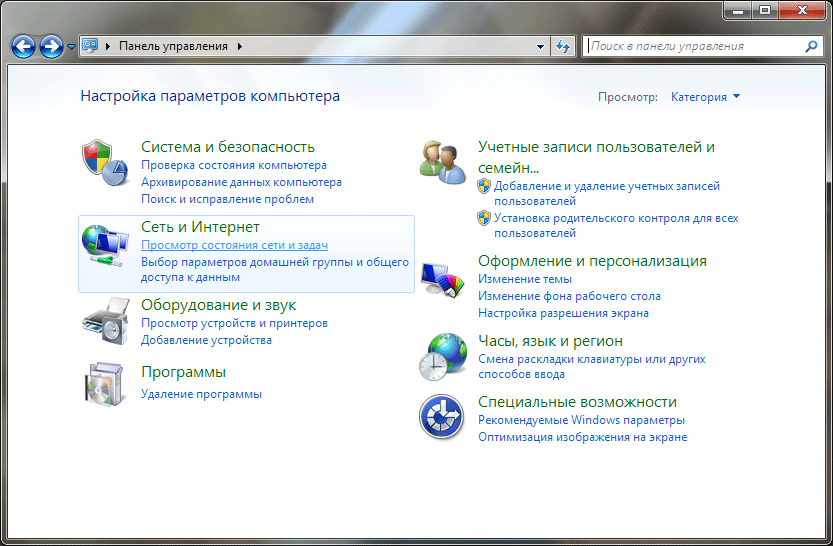Open Просмотр устройств и принтеров

[234, 323]
